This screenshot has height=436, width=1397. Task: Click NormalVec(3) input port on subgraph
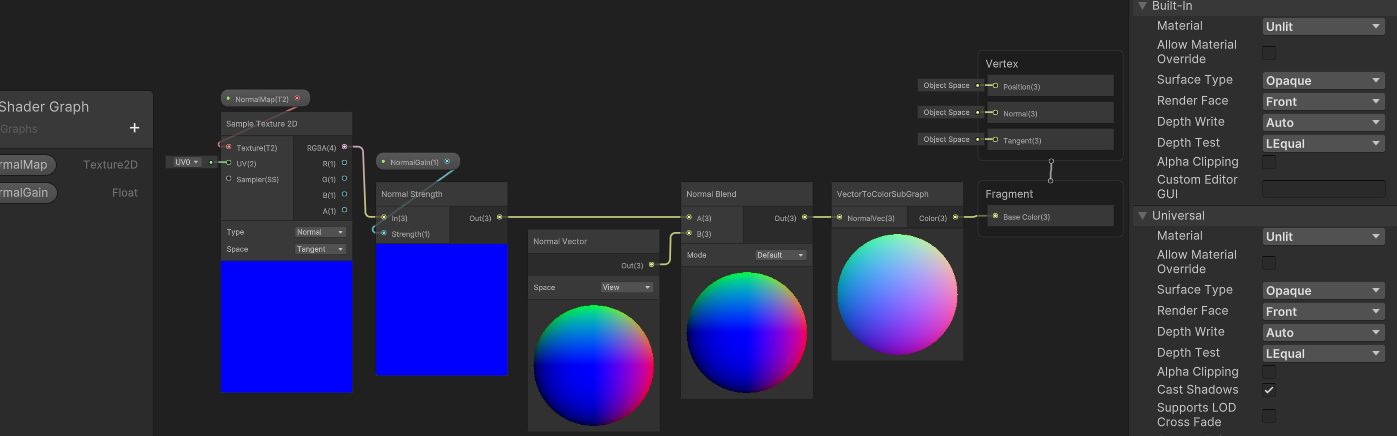point(839,217)
